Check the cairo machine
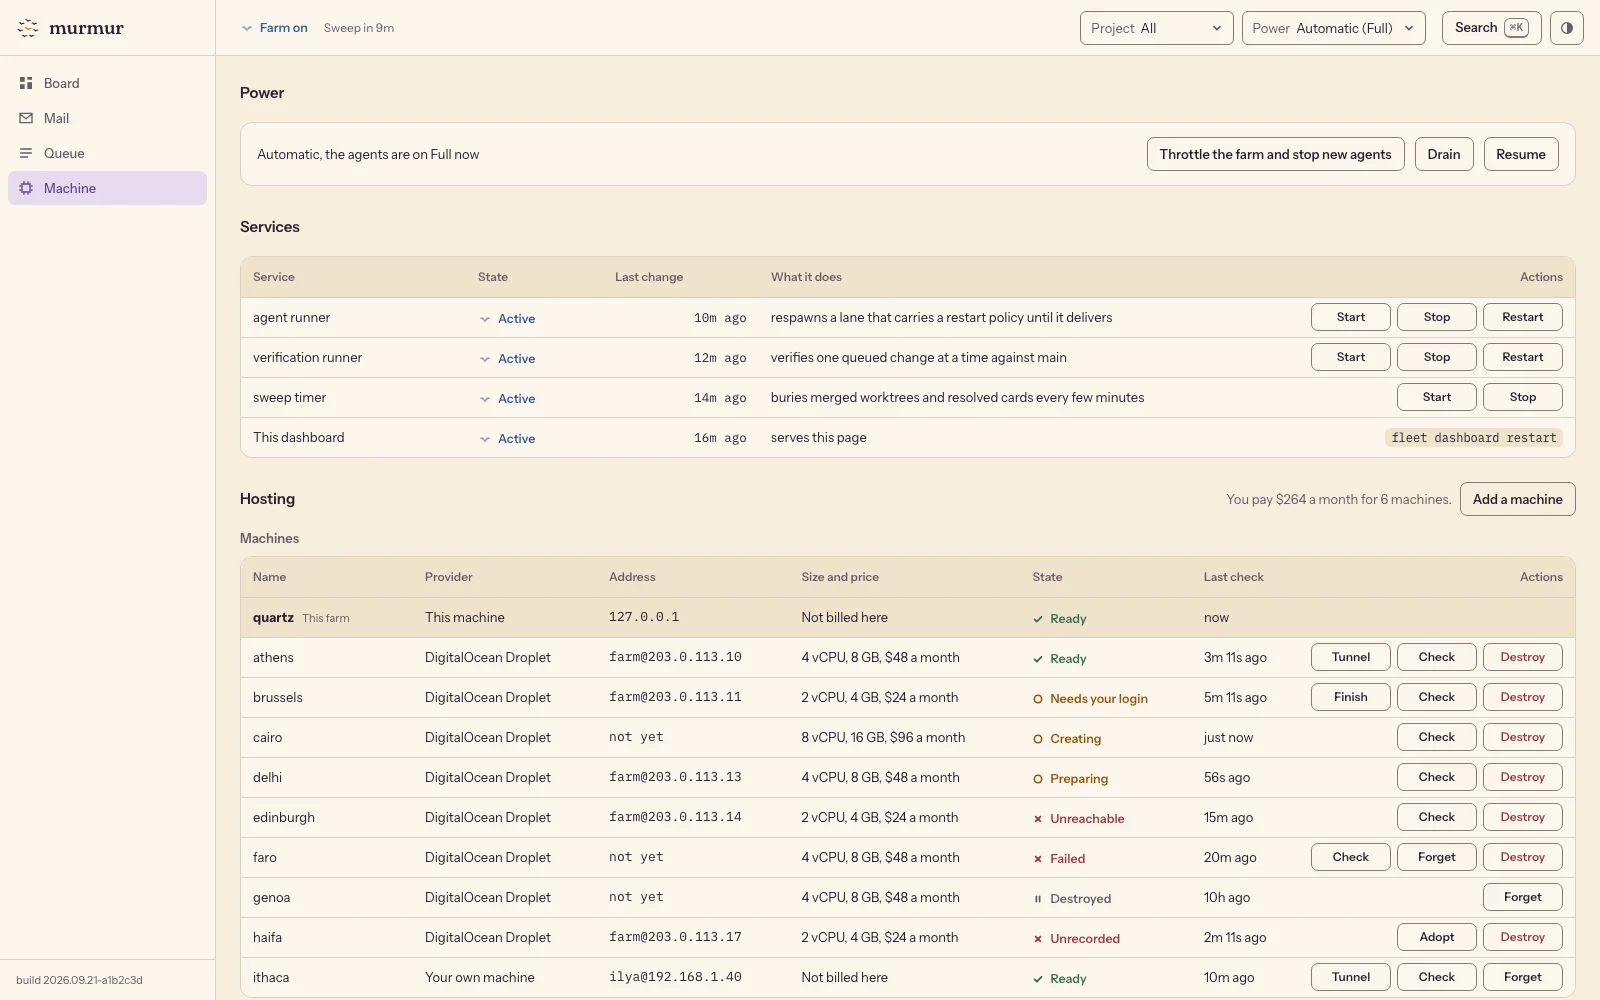The height and width of the screenshot is (1000, 1600). coord(1437,737)
